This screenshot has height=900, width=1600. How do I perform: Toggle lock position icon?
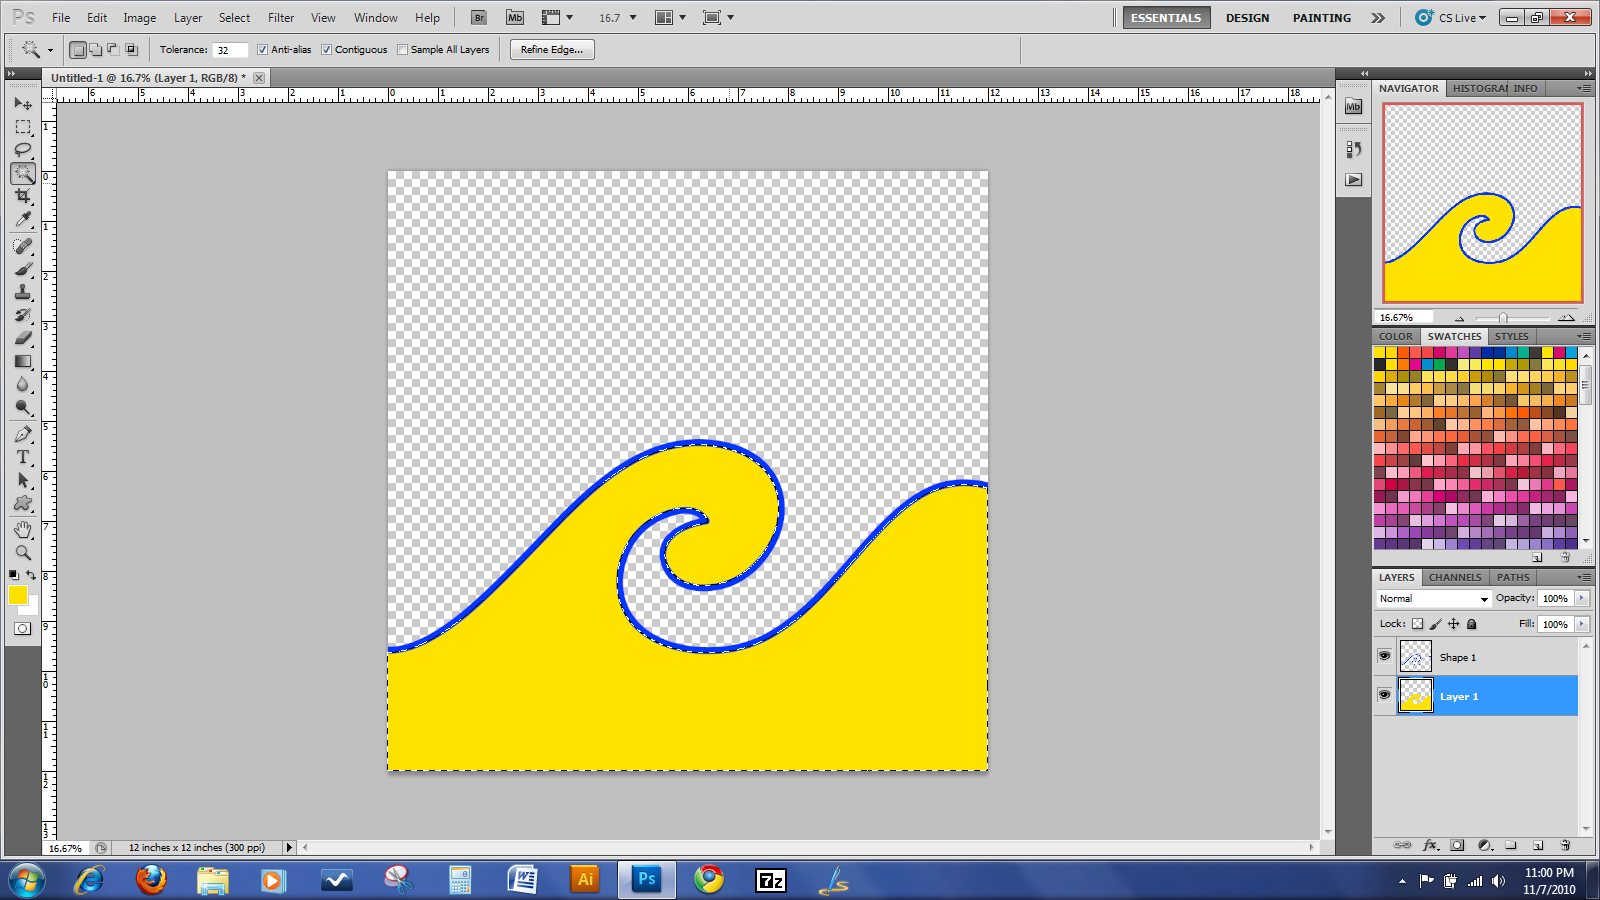coord(1454,624)
